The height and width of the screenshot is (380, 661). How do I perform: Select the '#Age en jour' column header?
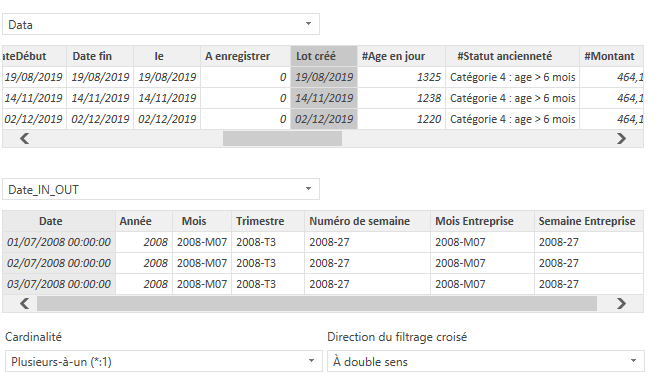pos(401,56)
